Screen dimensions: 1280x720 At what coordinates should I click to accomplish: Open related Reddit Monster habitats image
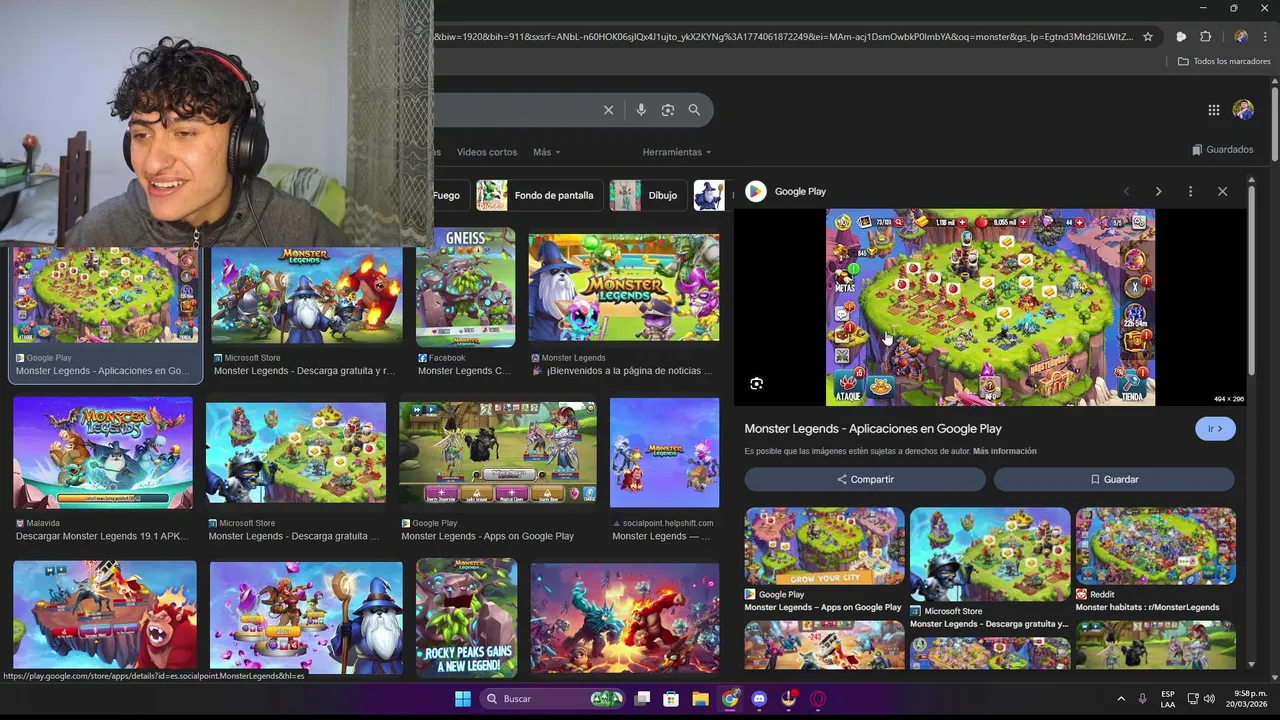click(1156, 546)
